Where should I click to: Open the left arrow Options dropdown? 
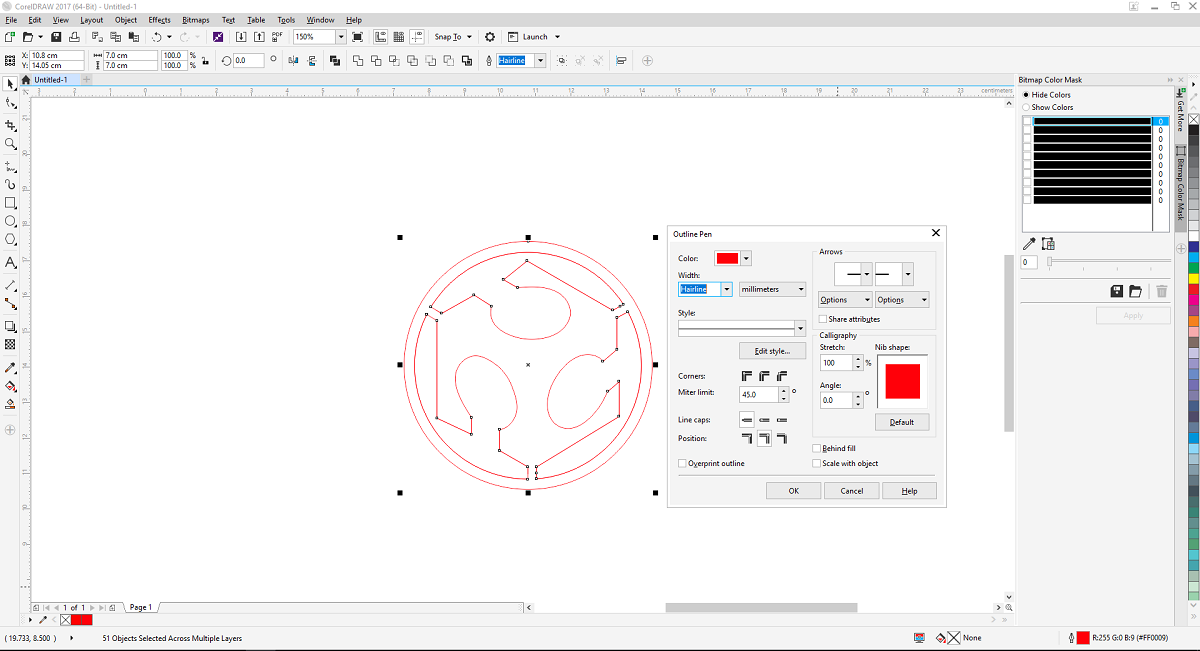point(845,300)
